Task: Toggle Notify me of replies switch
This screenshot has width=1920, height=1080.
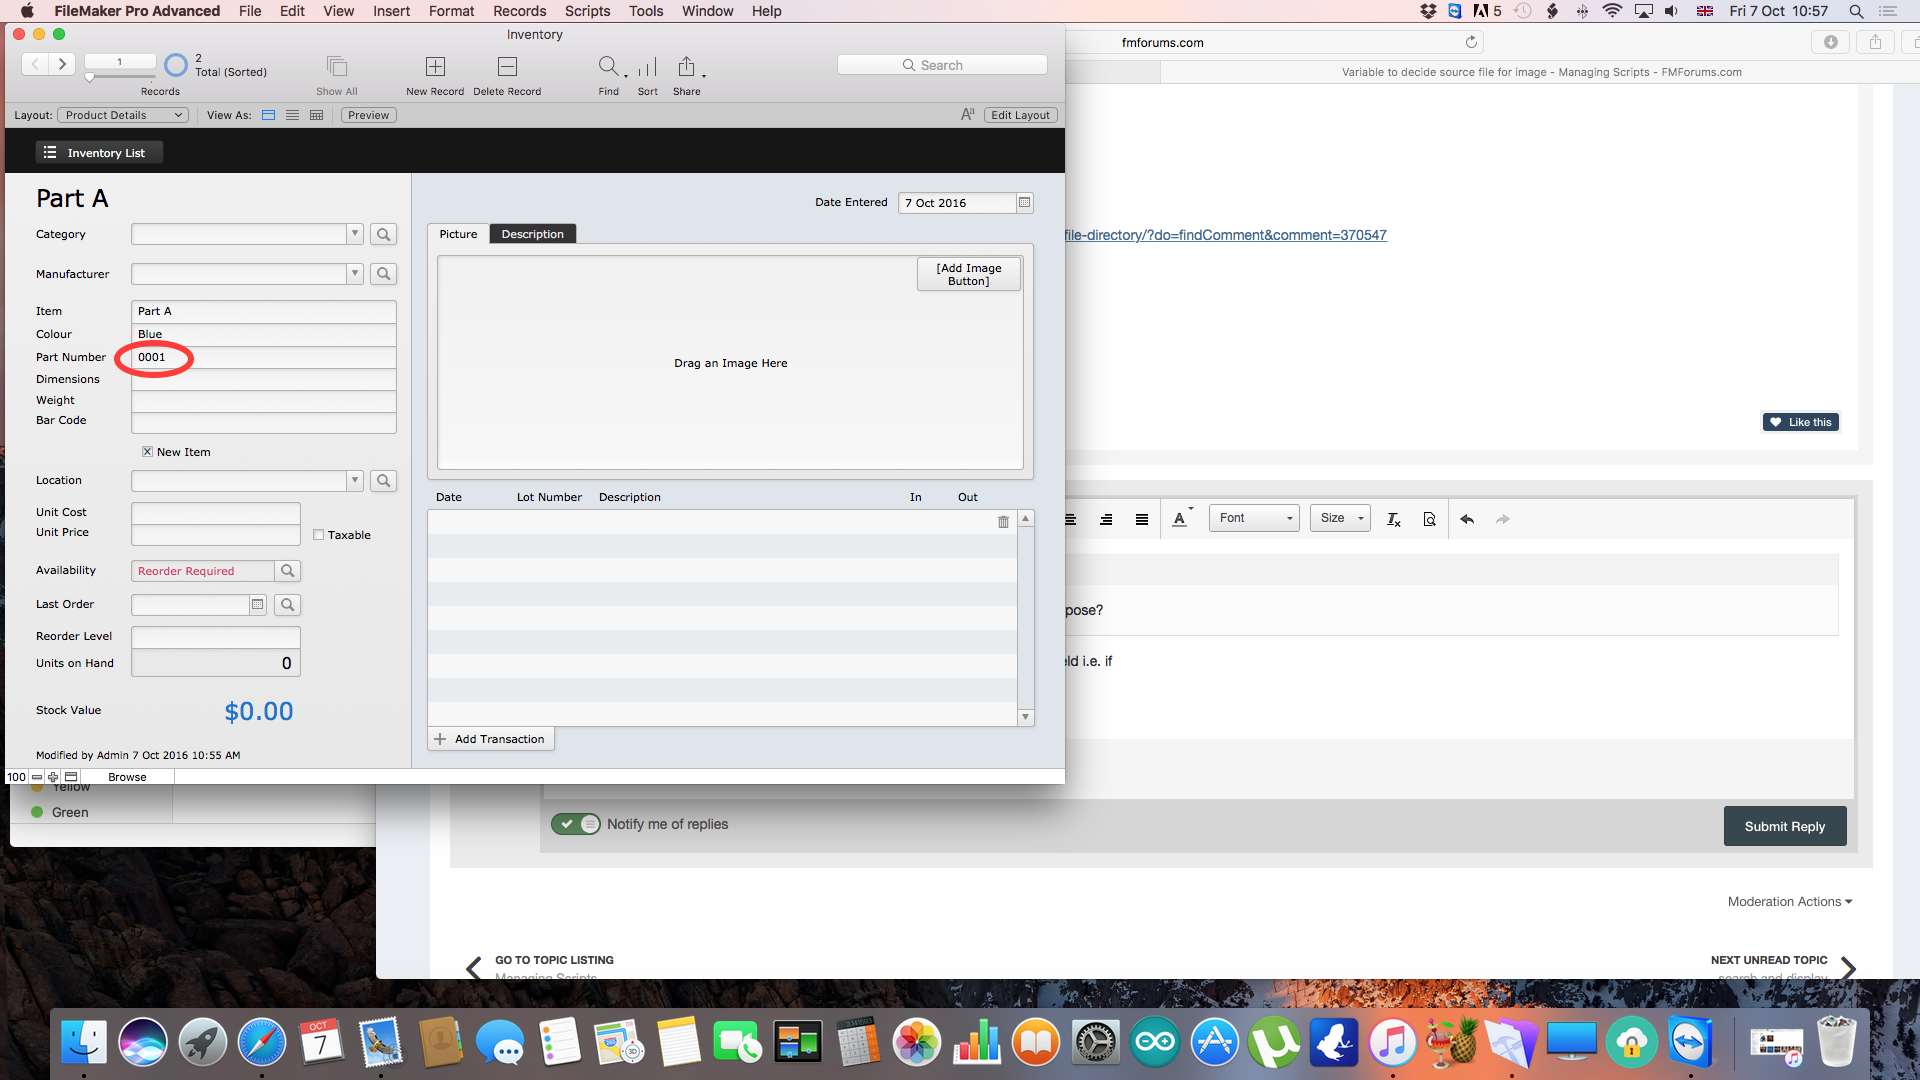Action: tap(576, 824)
